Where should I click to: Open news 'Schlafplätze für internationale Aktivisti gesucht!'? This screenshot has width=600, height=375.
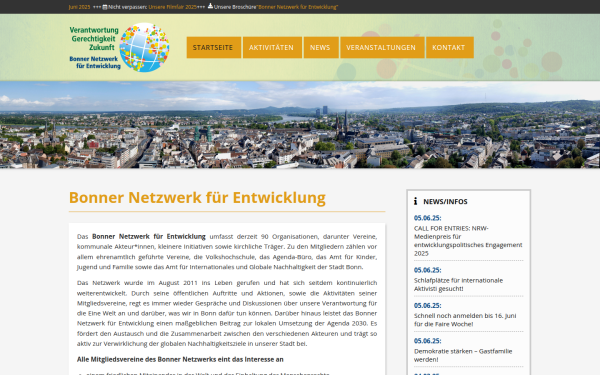pos(458,284)
